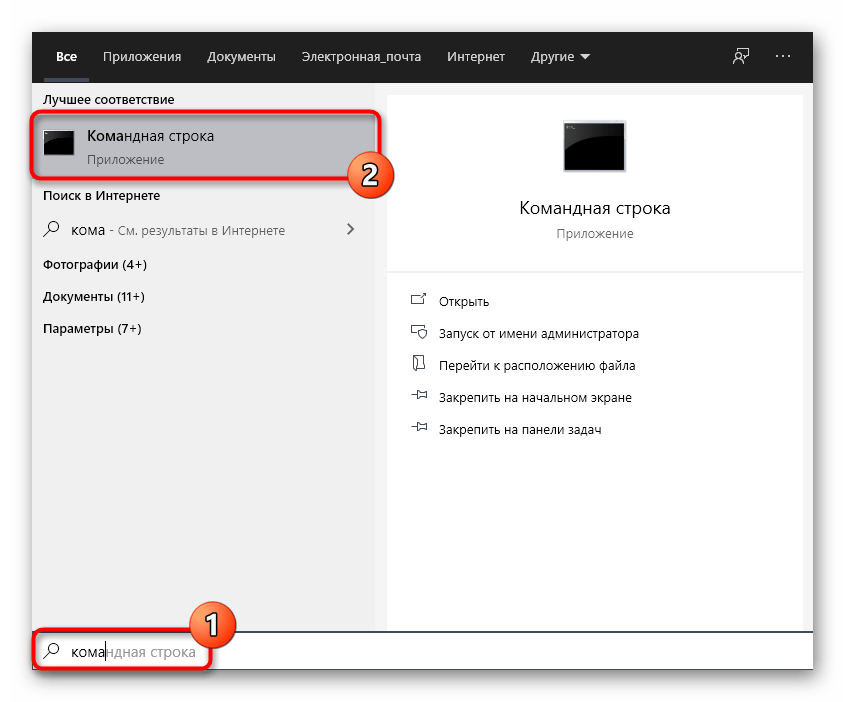Screen dimensions: 845x702
Task: Click pin icon for Закрепить на начальном экране
Action: coord(419,397)
